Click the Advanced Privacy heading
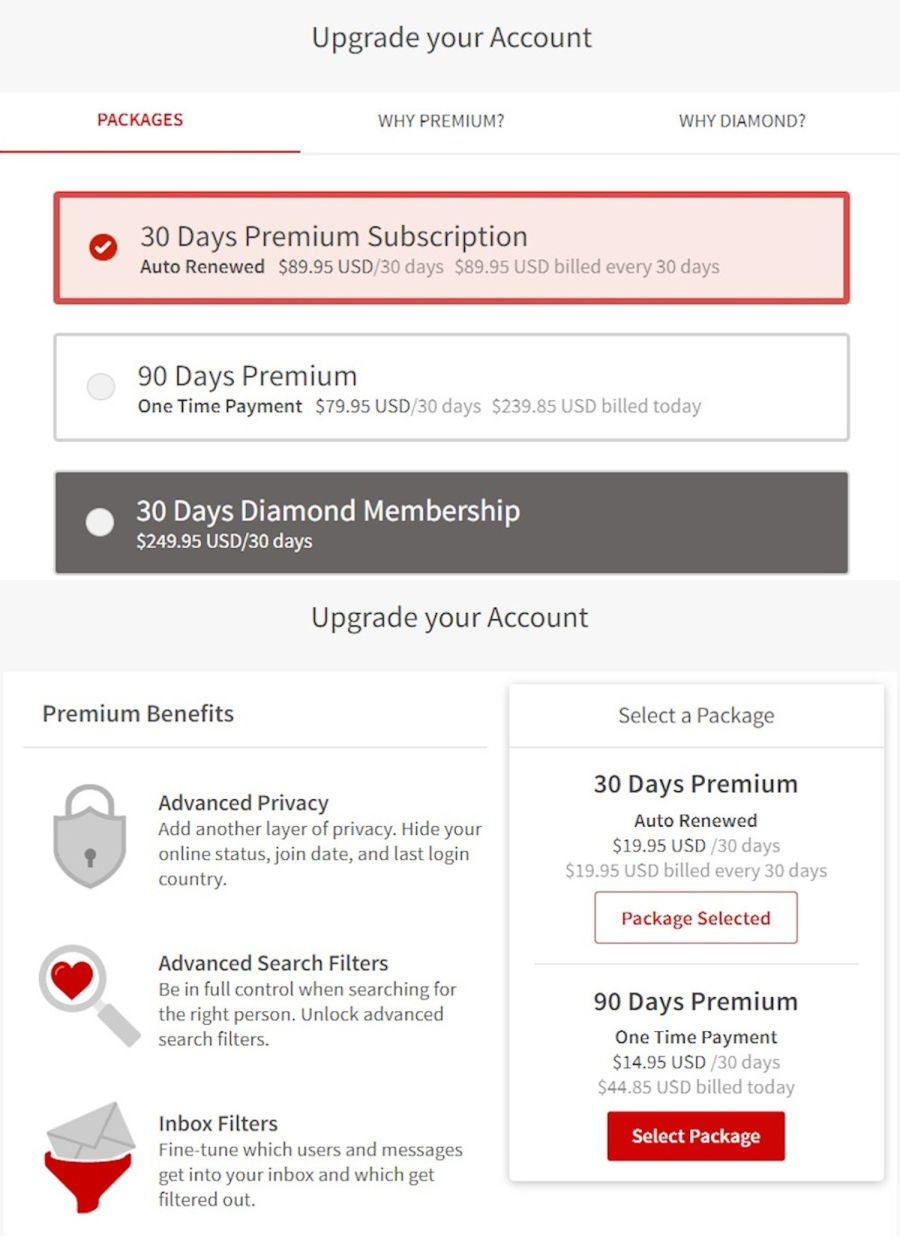 coord(243,803)
